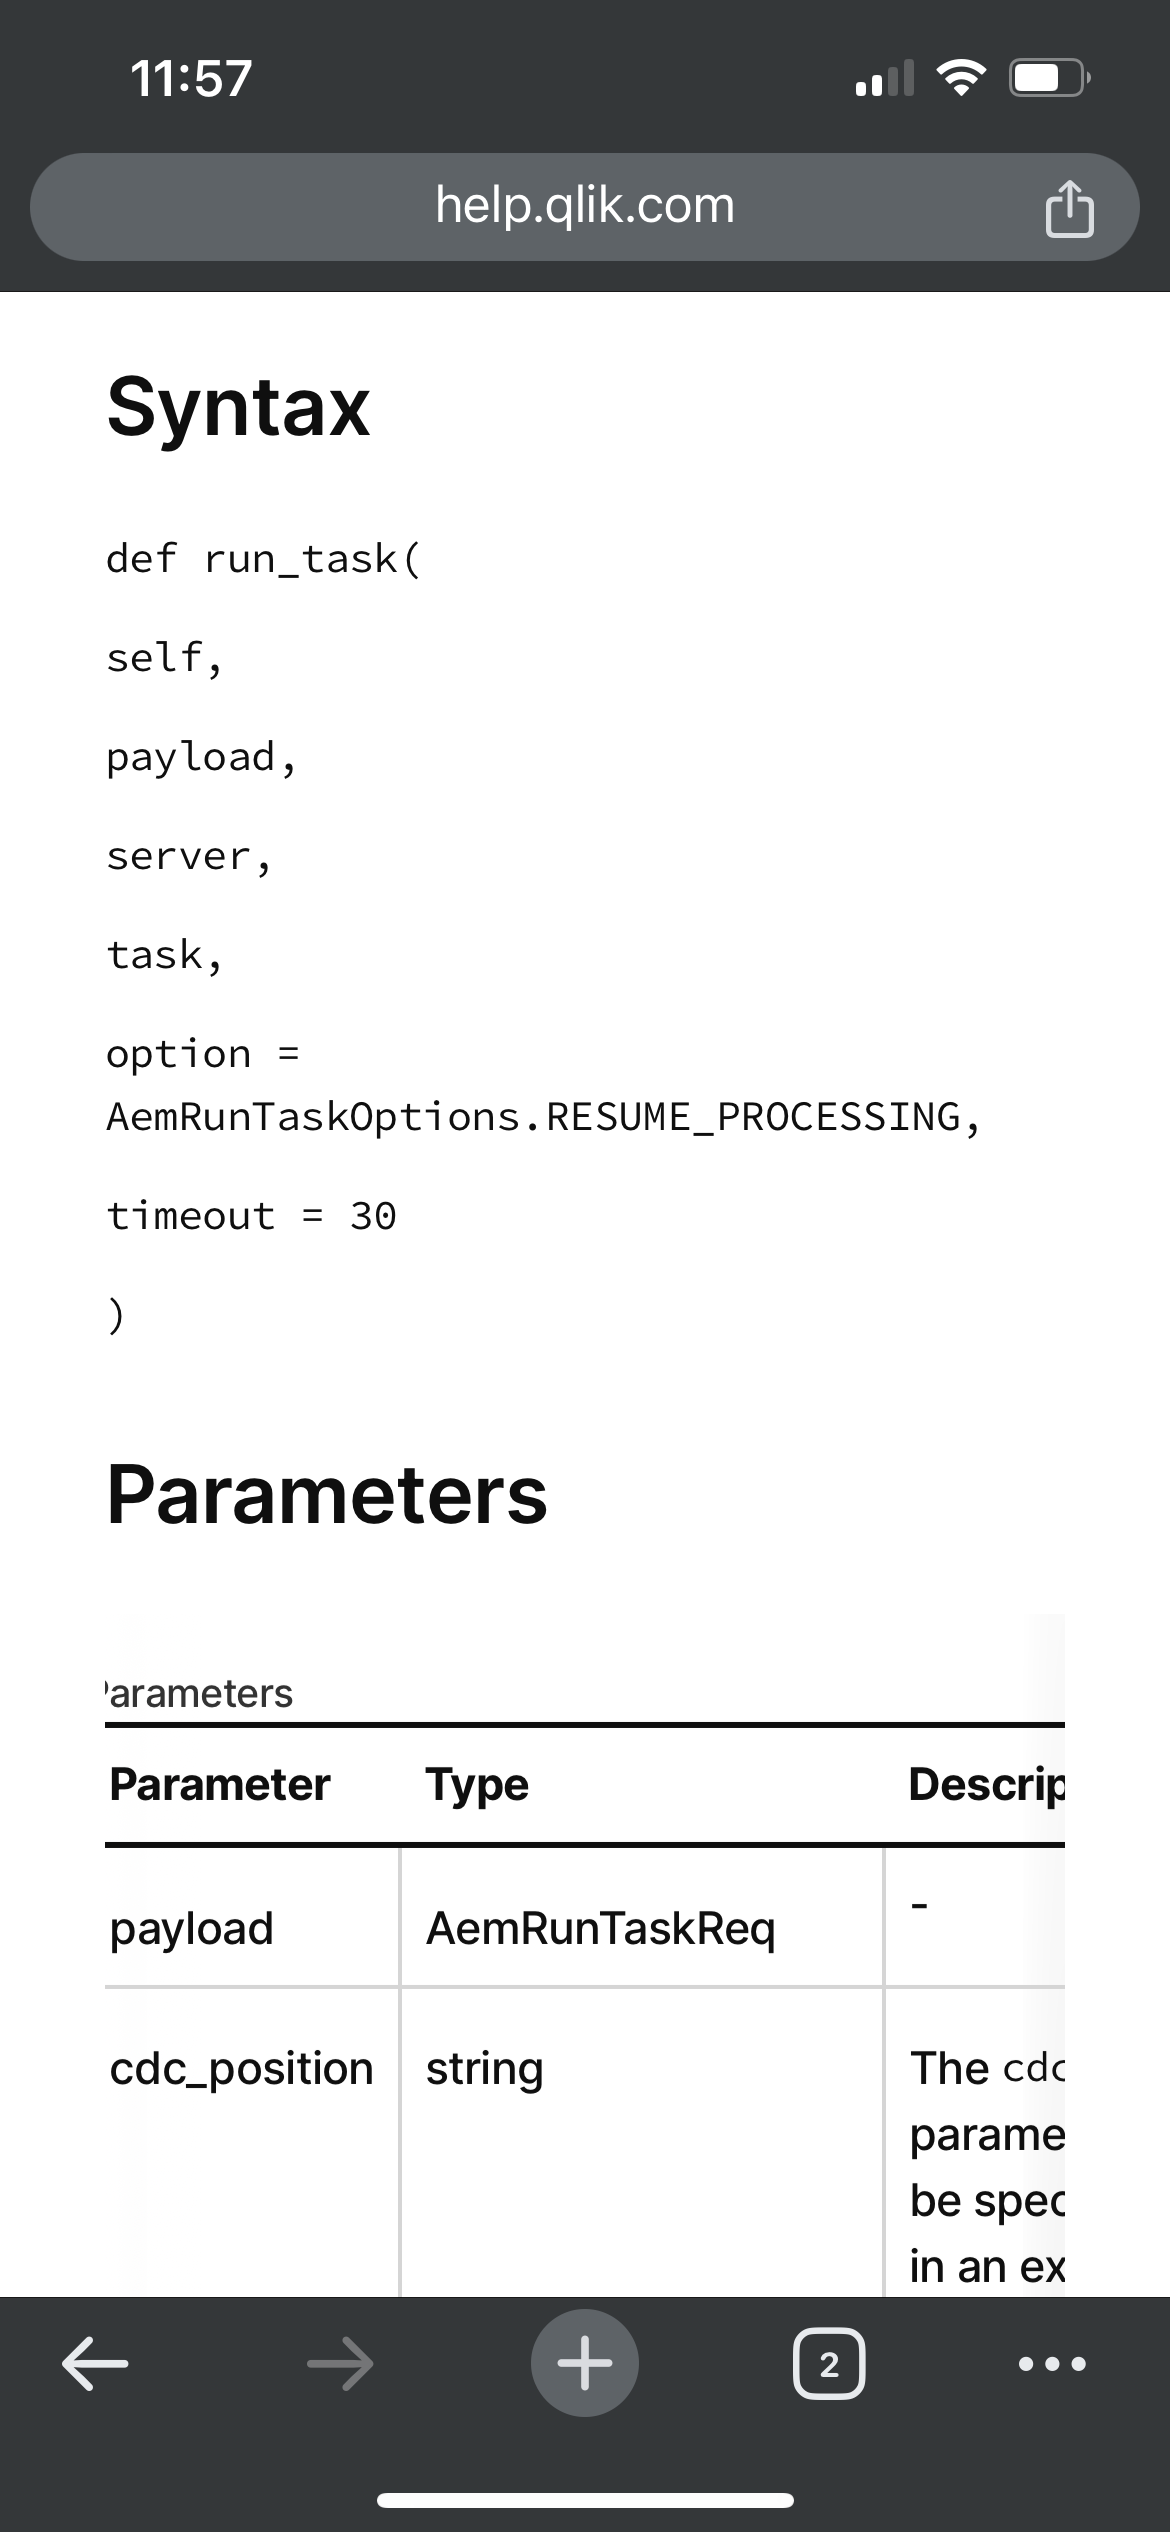Tap the 11:57 clock in status bar
The image size is (1170, 2532).
click(x=191, y=78)
